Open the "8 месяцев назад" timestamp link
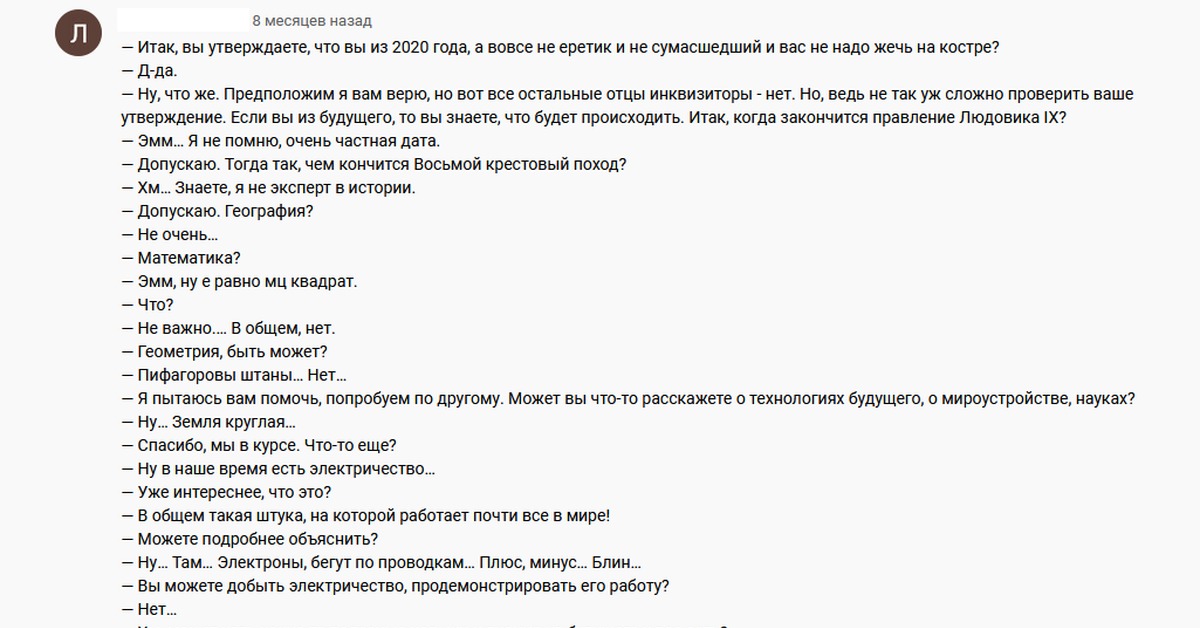 click(x=312, y=20)
